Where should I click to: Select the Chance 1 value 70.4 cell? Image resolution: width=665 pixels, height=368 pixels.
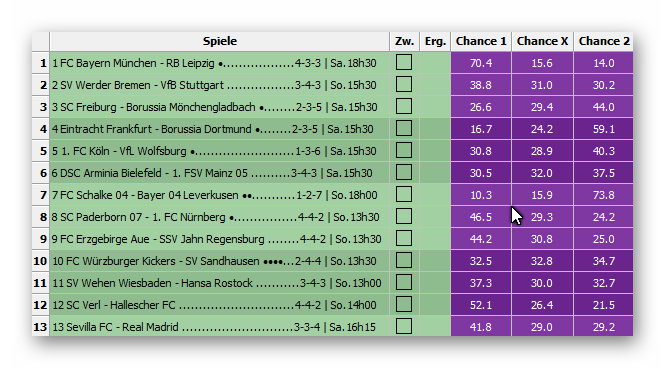click(x=481, y=63)
